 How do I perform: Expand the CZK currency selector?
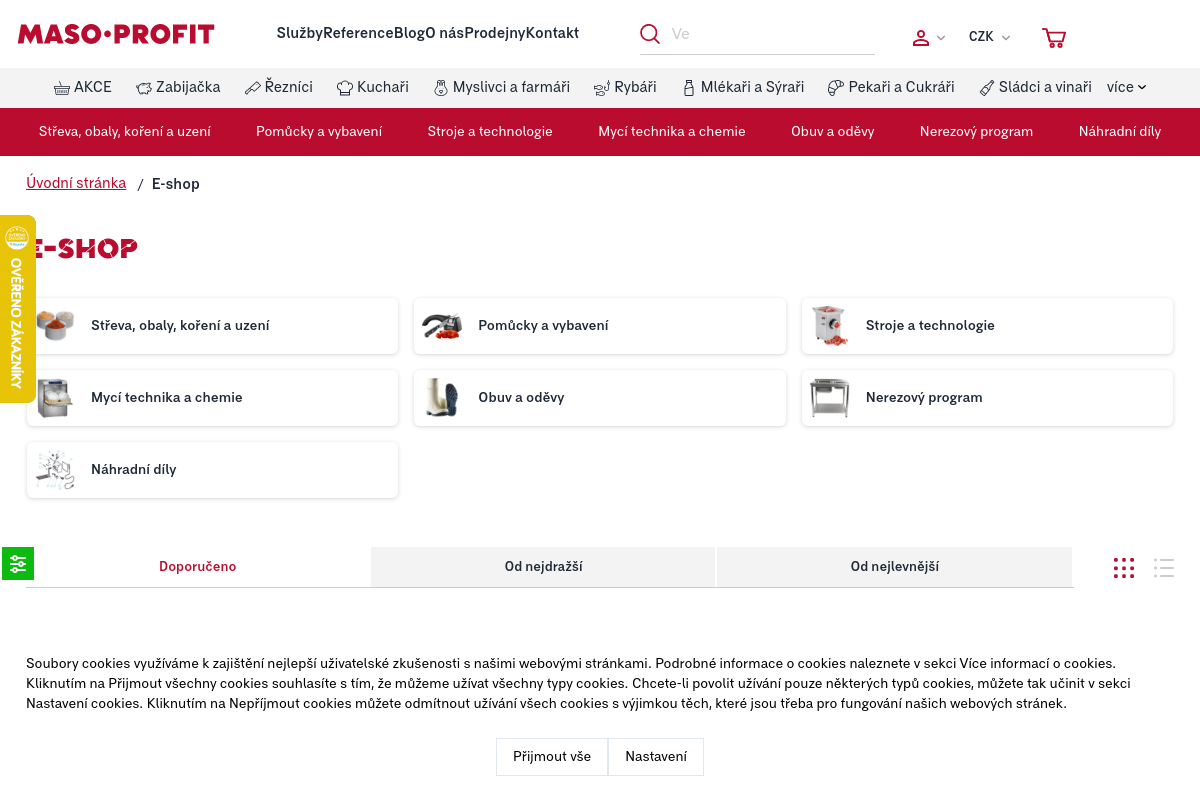[x=988, y=37]
